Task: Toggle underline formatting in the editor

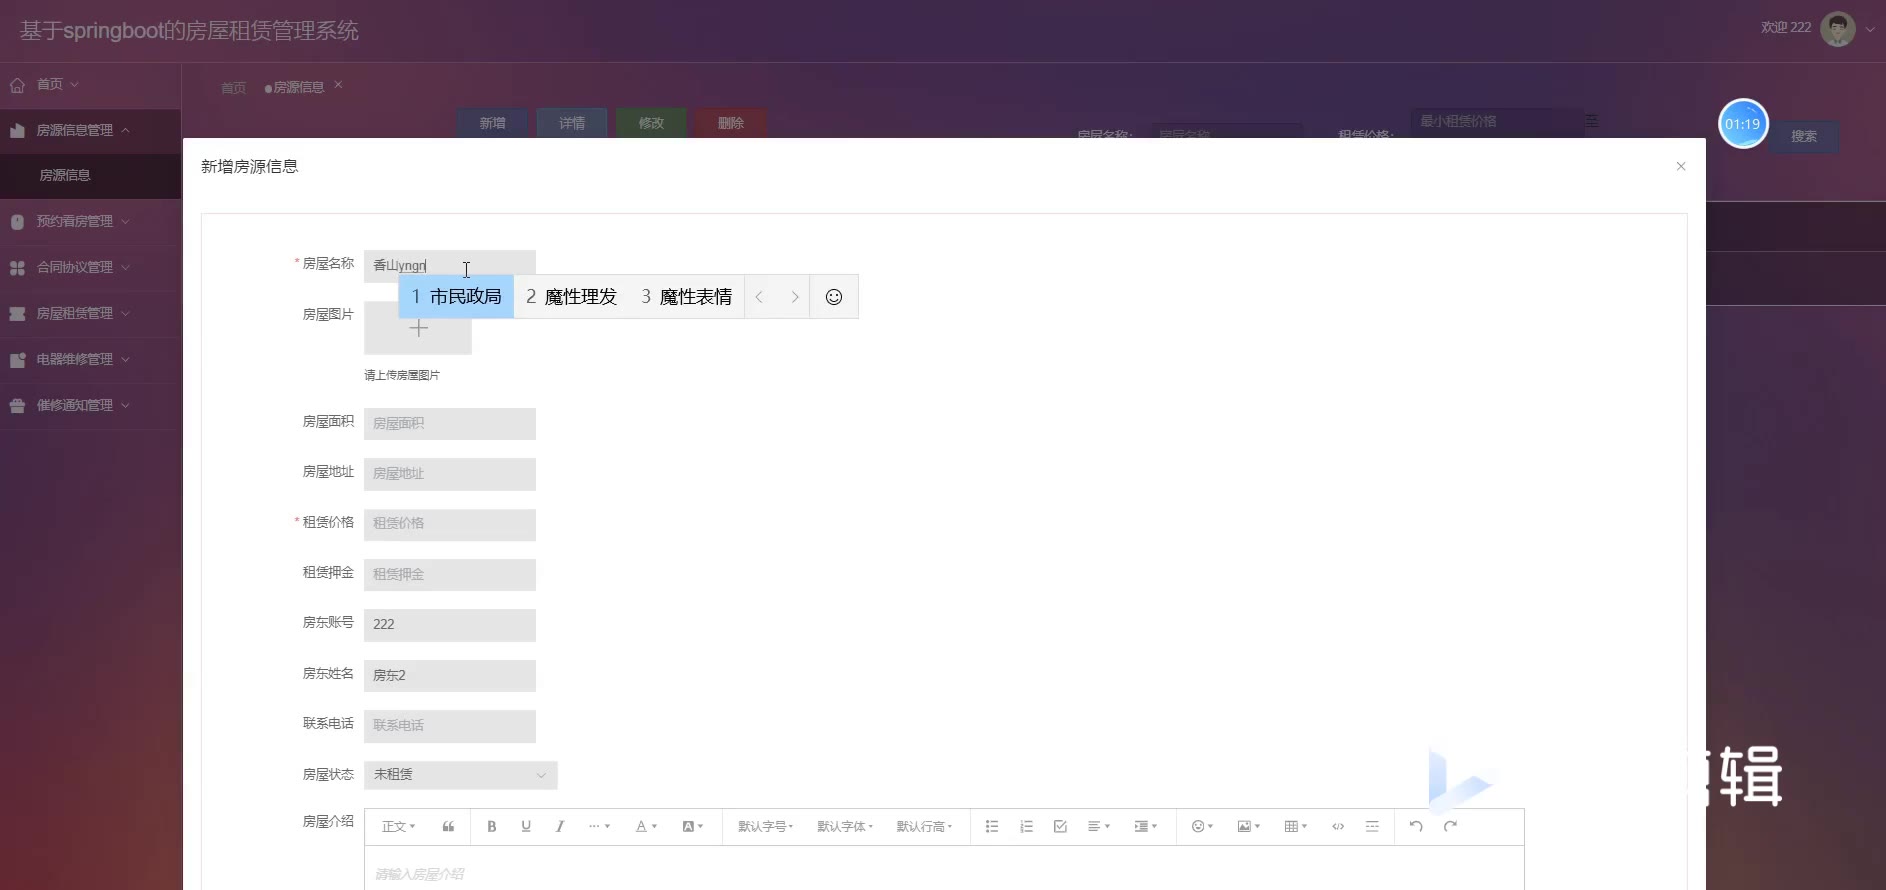Action: [x=526, y=826]
